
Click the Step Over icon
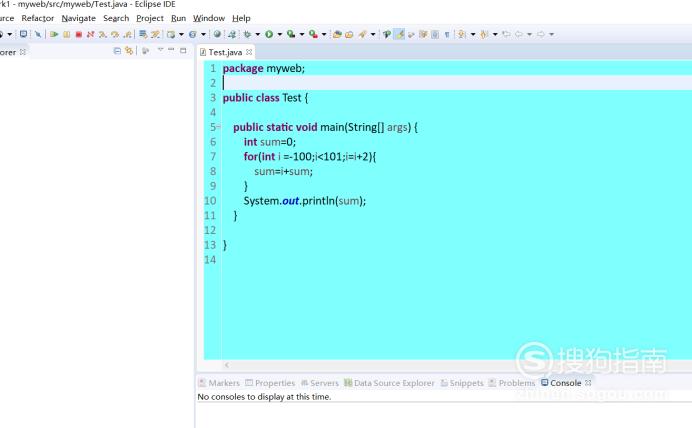[115, 34]
